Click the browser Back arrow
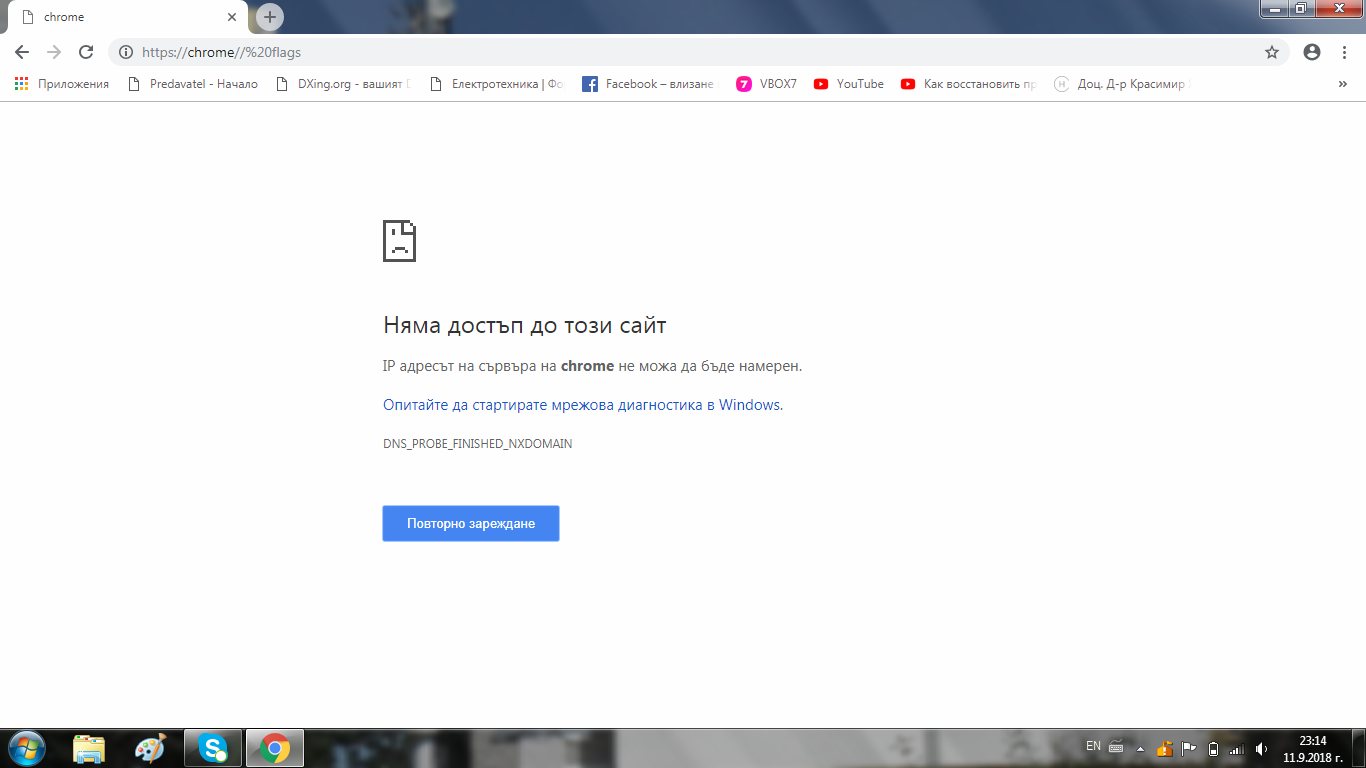Screen dimensions: 1366x768 (x=22, y=52)
